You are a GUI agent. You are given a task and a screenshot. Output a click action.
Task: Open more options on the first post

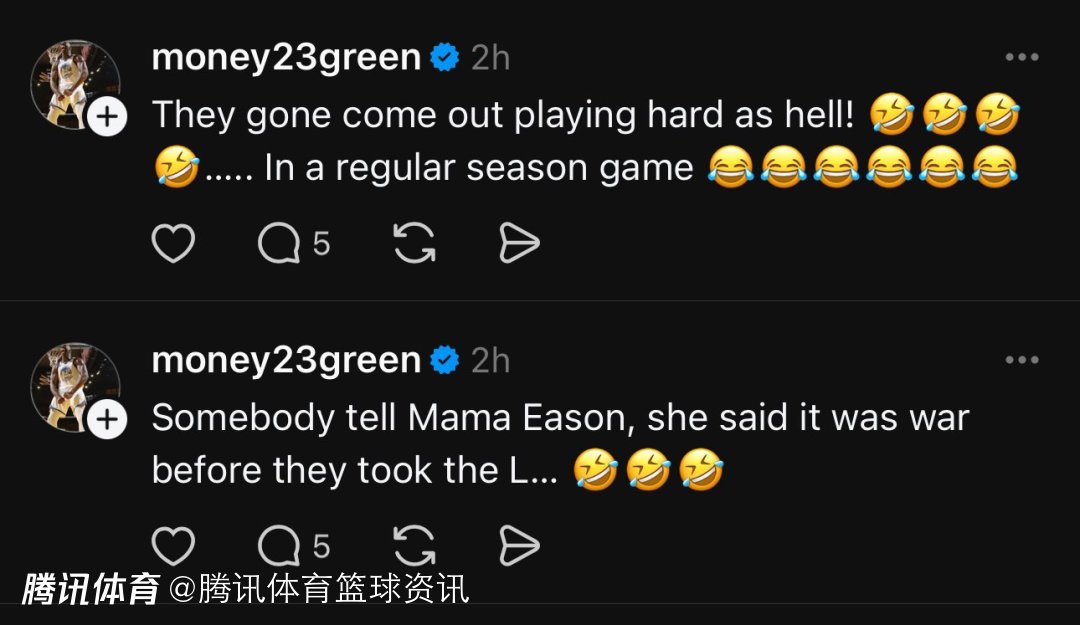(1021, 57)
